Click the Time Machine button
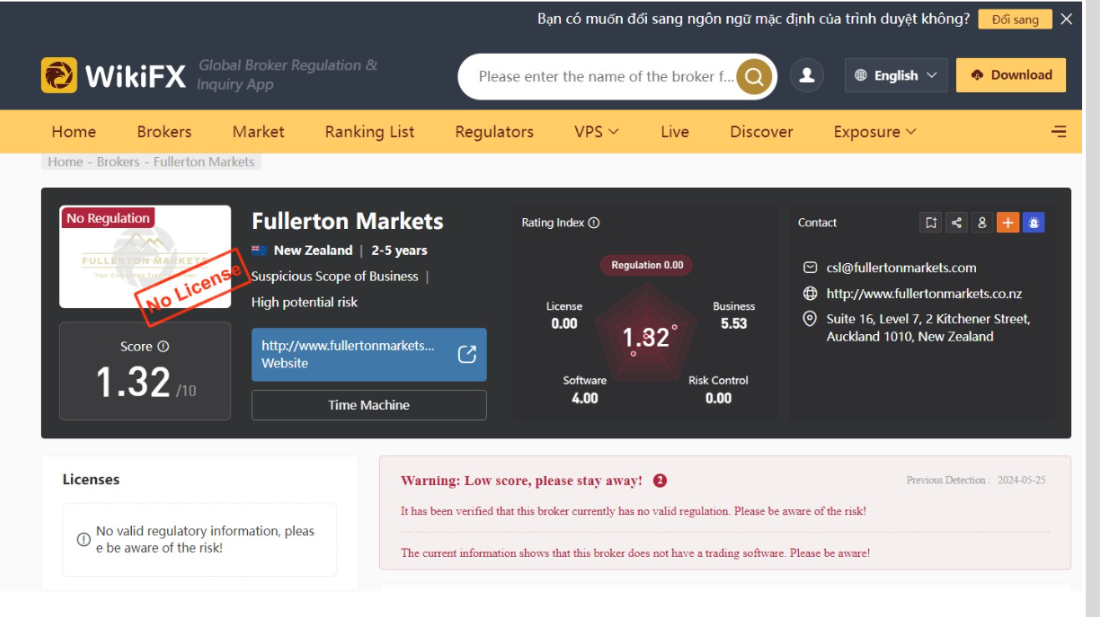1100x617 pixels. (x=369, y=405)
